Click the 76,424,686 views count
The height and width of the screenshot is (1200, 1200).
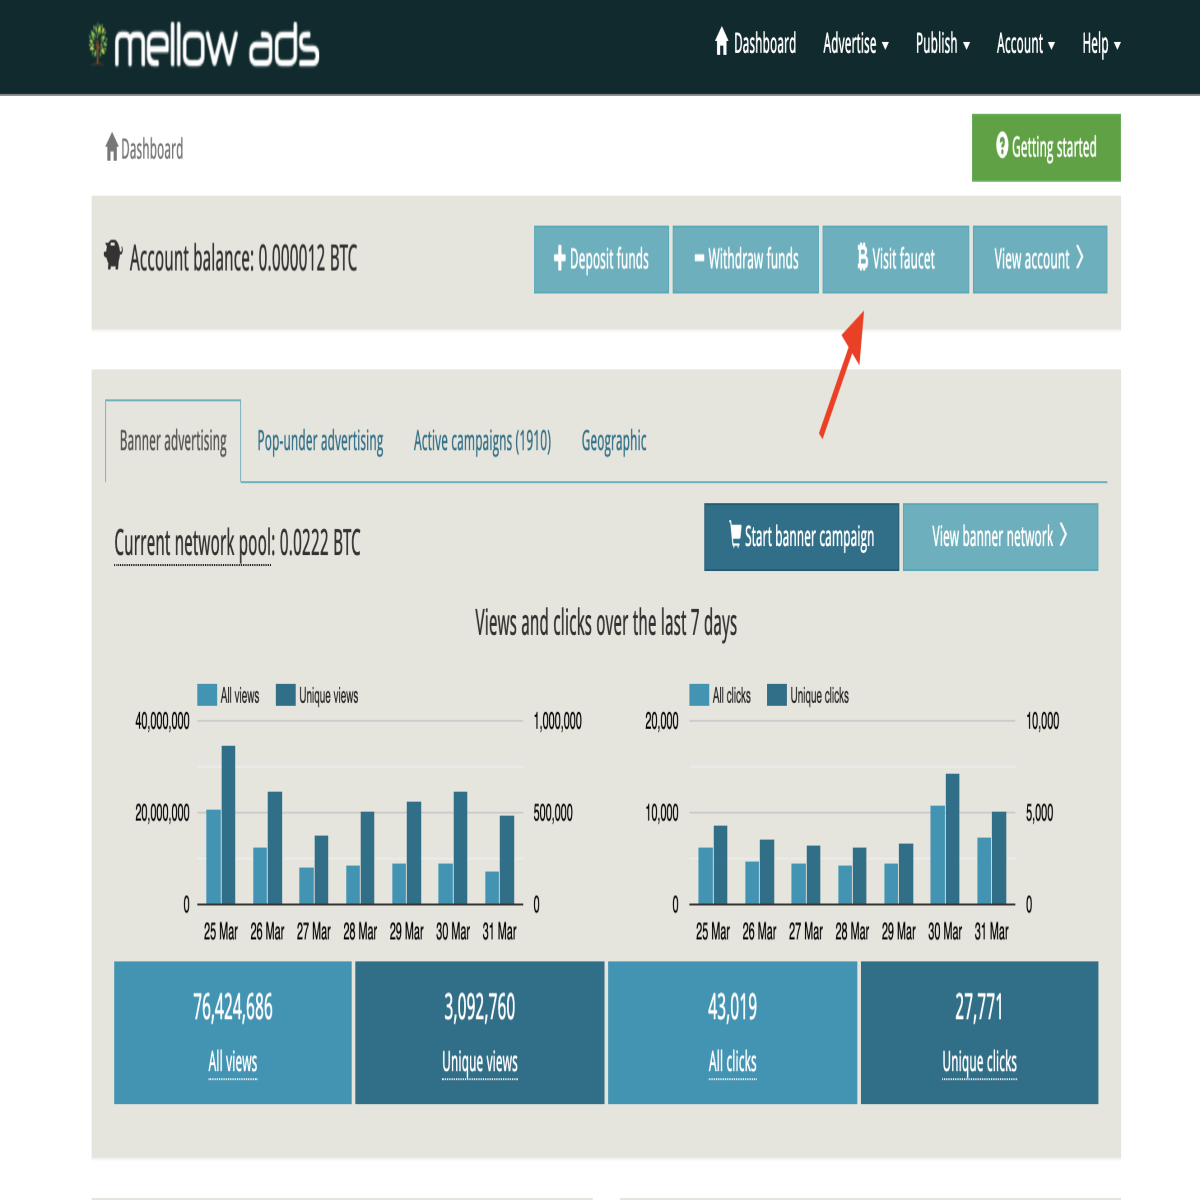point(233,1007)
